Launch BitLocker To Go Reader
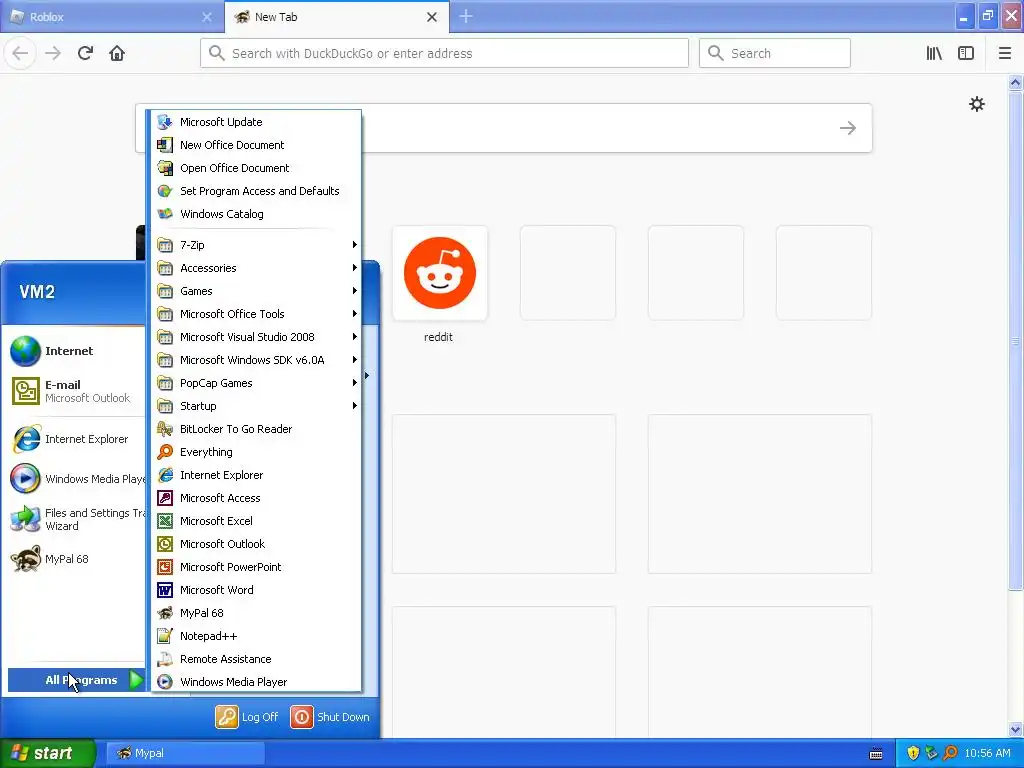The height and width of the screenshot is (768, 1024). pyautogui.click(x=256, y=429)
